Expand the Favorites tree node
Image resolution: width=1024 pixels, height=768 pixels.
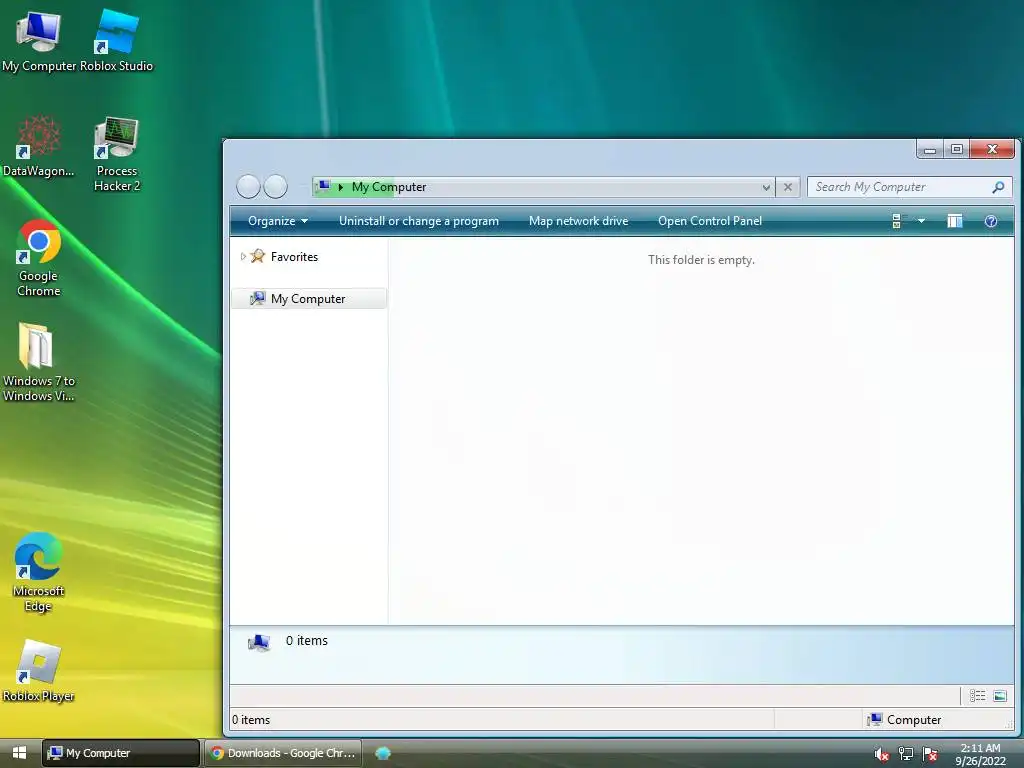click(243, 257)
